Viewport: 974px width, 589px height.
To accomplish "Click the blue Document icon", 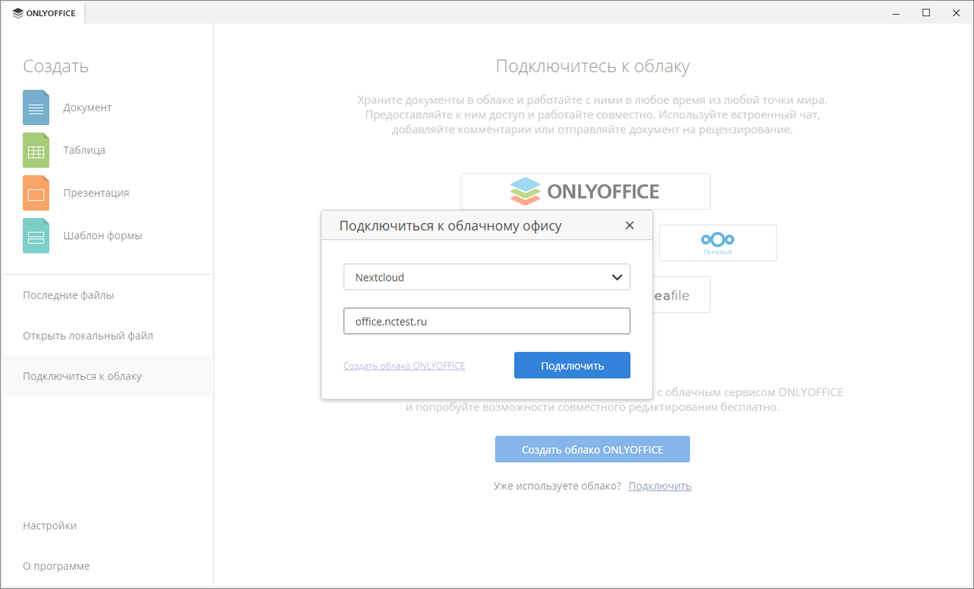I will pos(36,107).
